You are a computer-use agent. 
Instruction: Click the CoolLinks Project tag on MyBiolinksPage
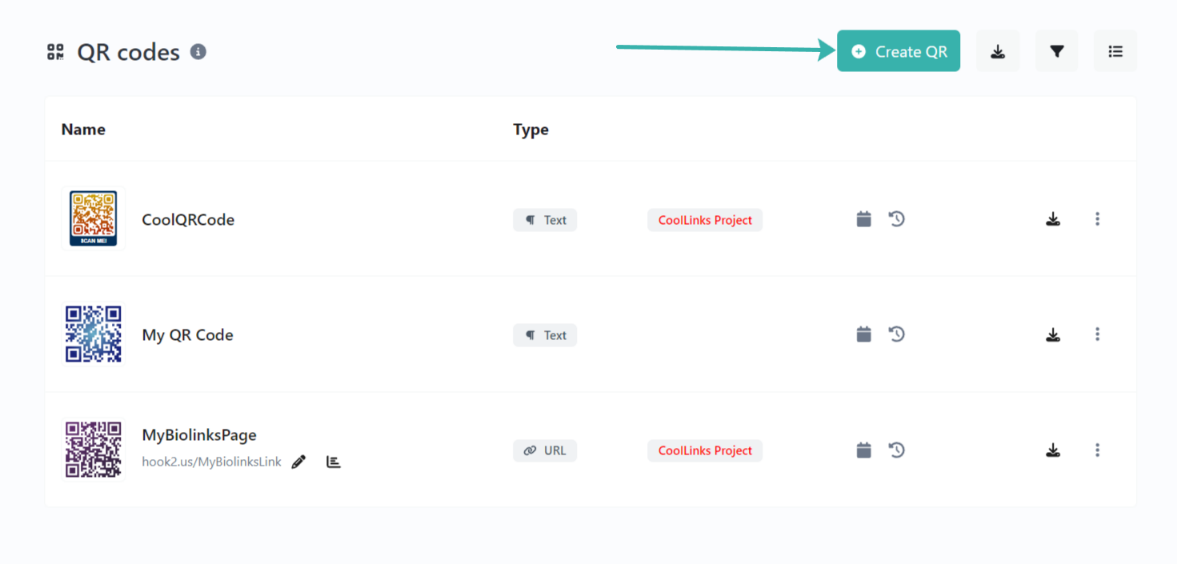click(704, 450)
